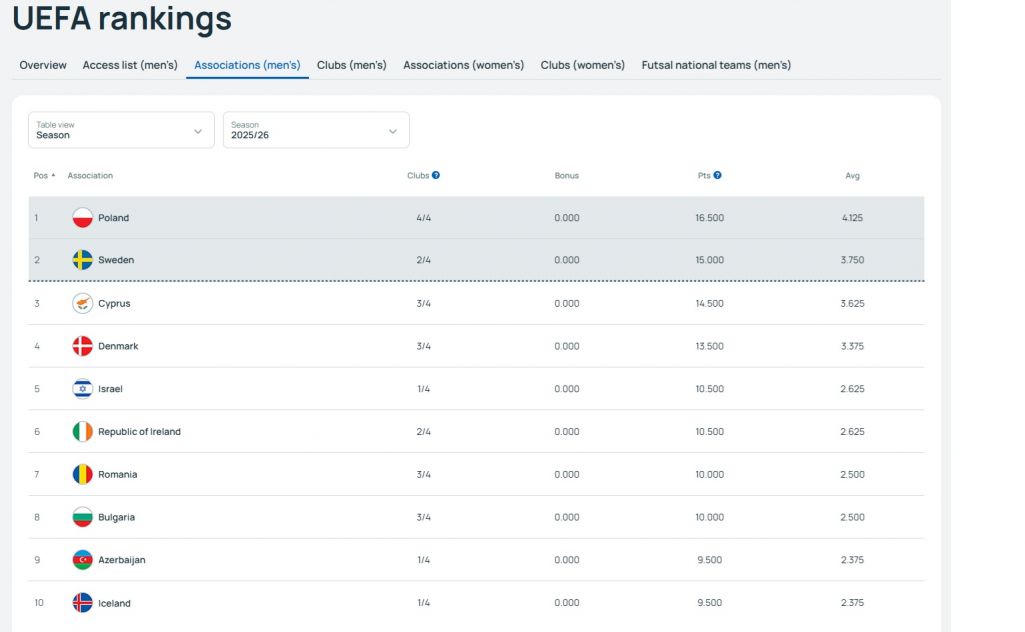Viewport: 1025px width, 632px height.
Task: Click Denmark's 3.375 average value
Action: pos(852,346)
